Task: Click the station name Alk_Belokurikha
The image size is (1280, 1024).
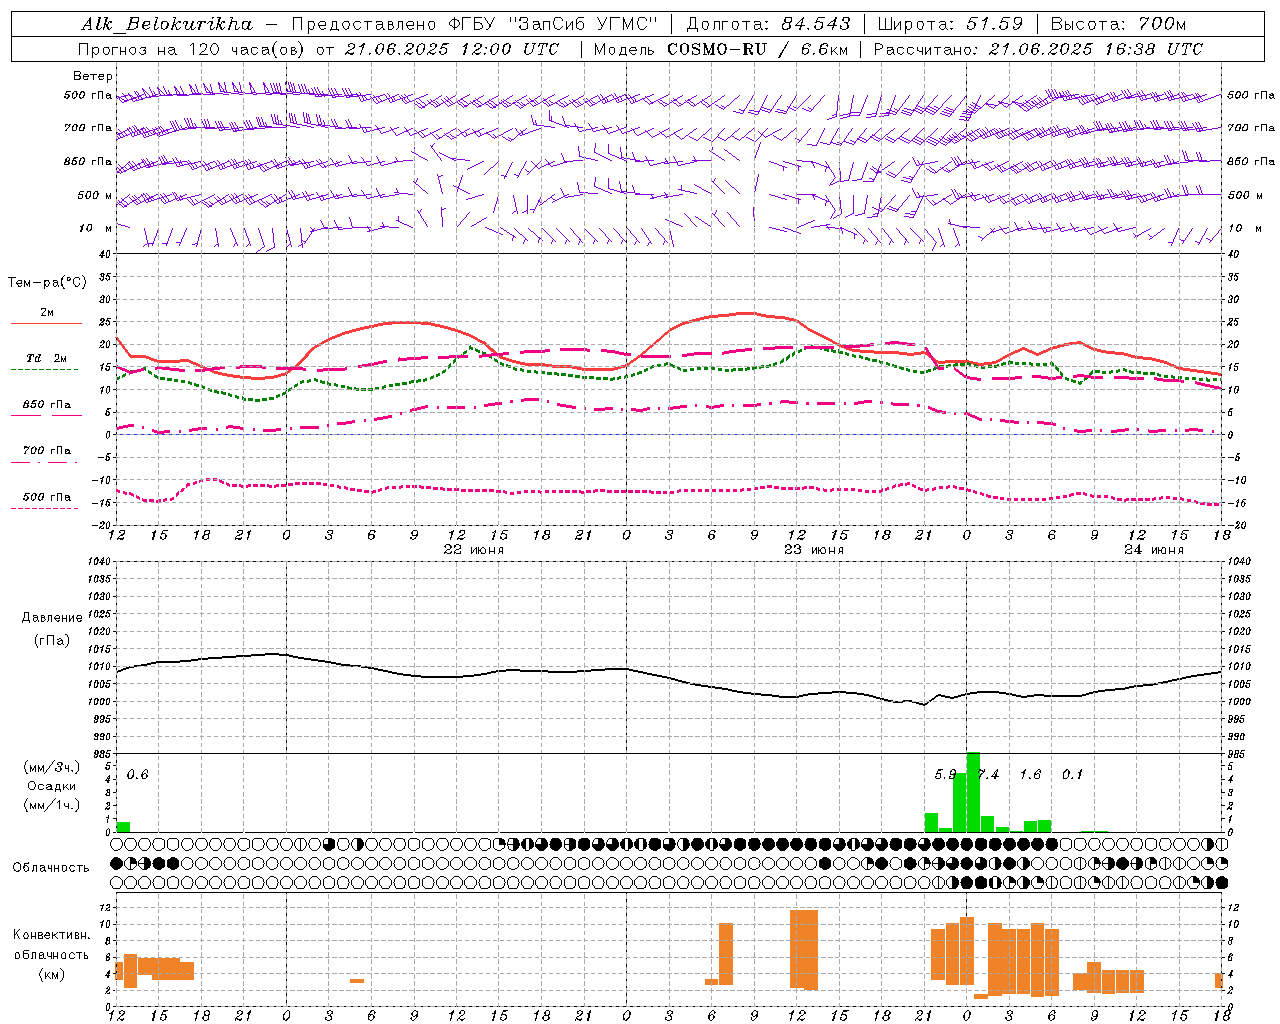Action: (x=167, y=24)
